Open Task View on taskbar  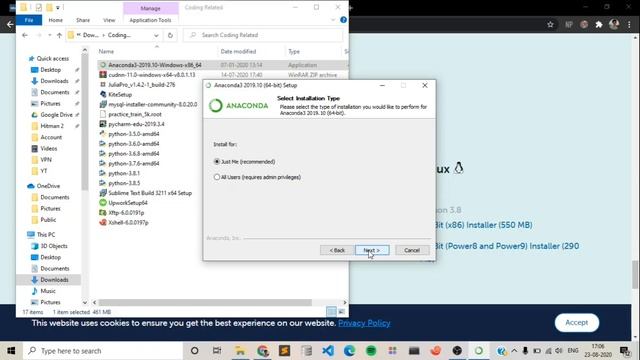(217, 351)
